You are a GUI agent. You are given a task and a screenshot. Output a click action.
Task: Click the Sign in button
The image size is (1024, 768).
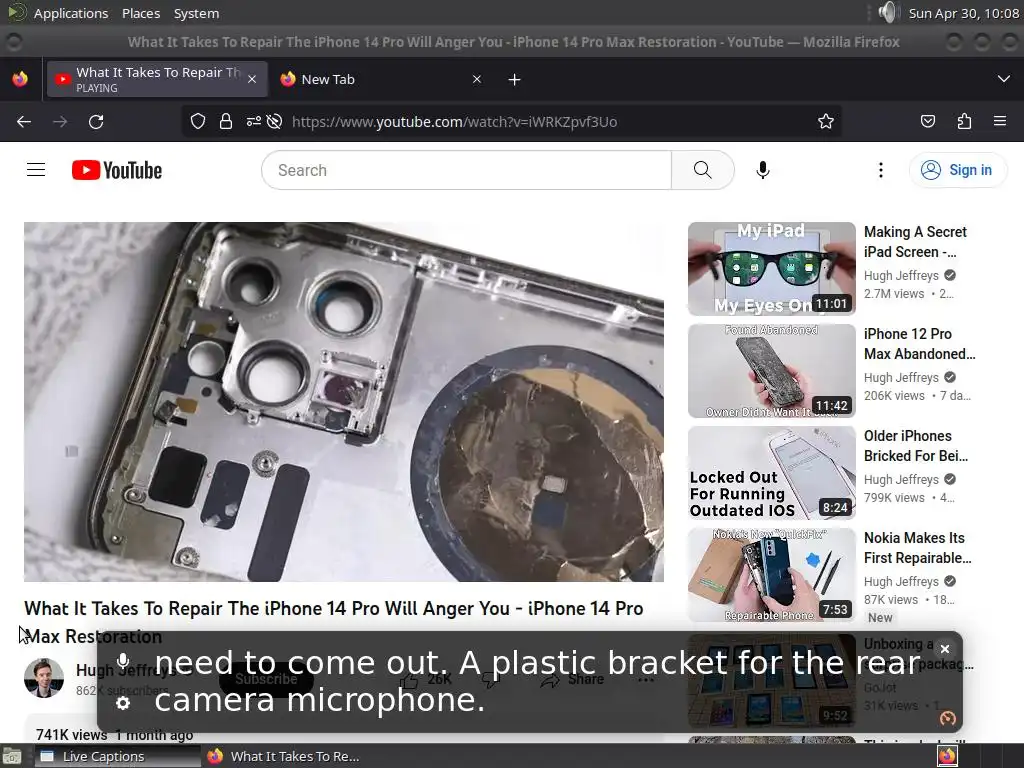[x=957, y=170]
